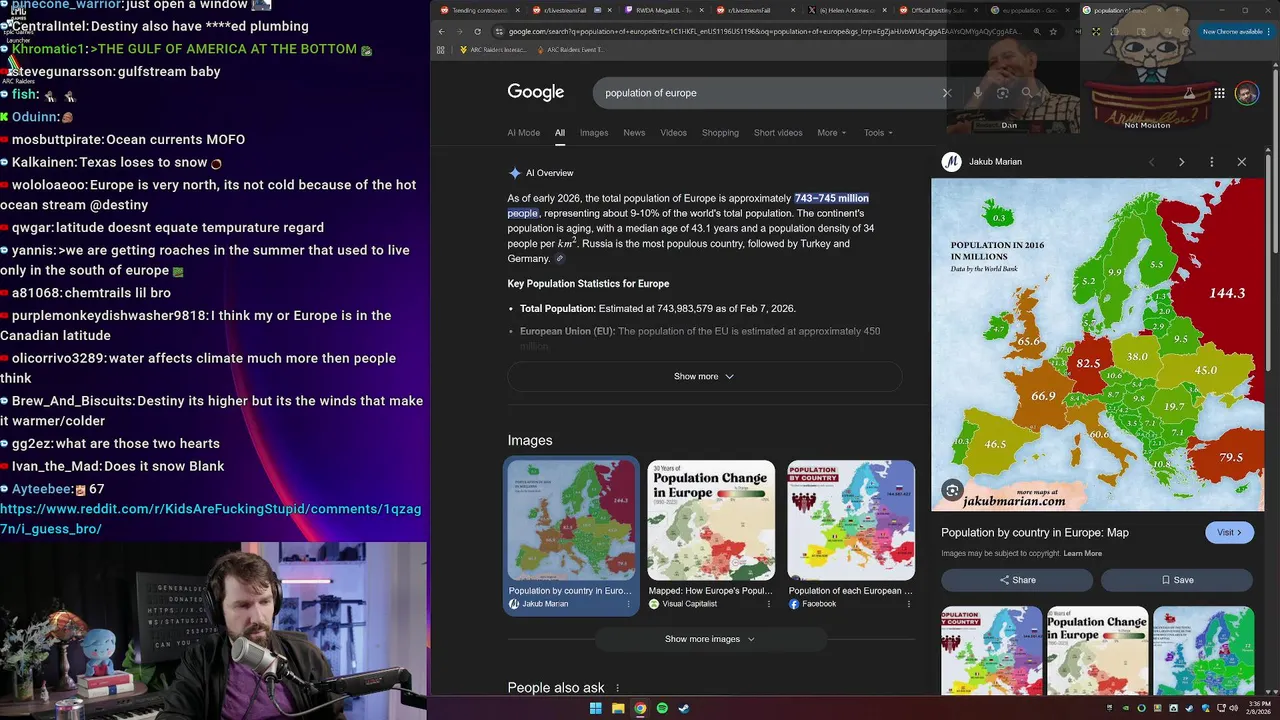Open more options in image preview panel
Image resolution: width=1280 pixels, height=720 pixels.
[x=1211, y=162]
